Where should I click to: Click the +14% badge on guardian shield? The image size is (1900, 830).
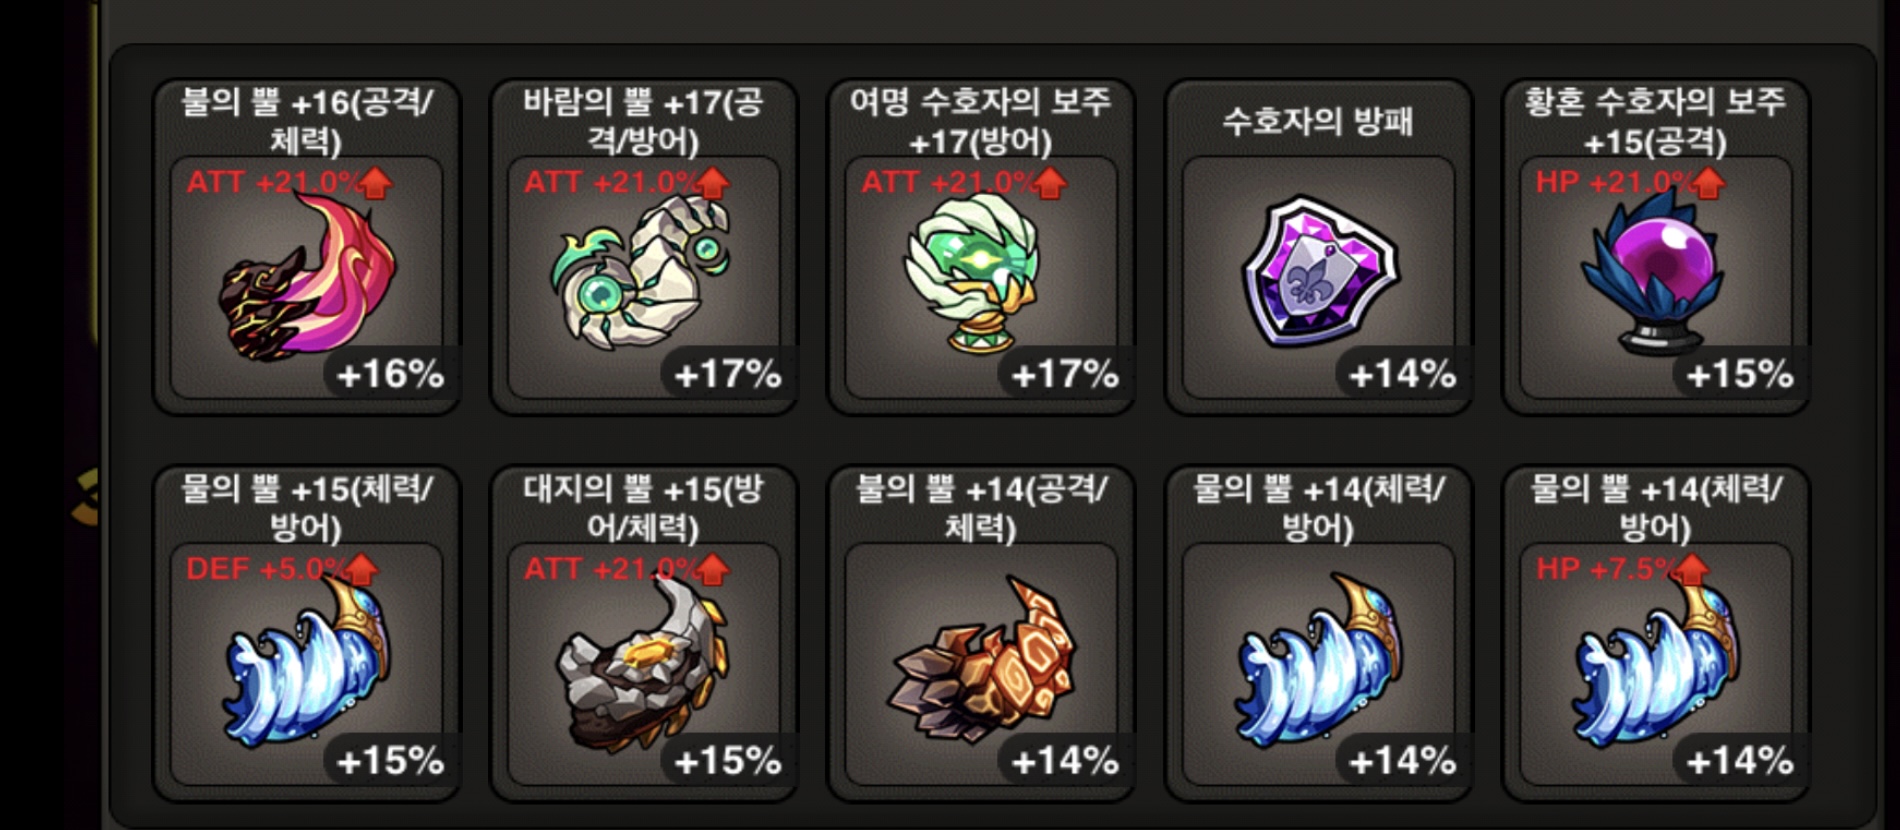tap(1402, 374)
